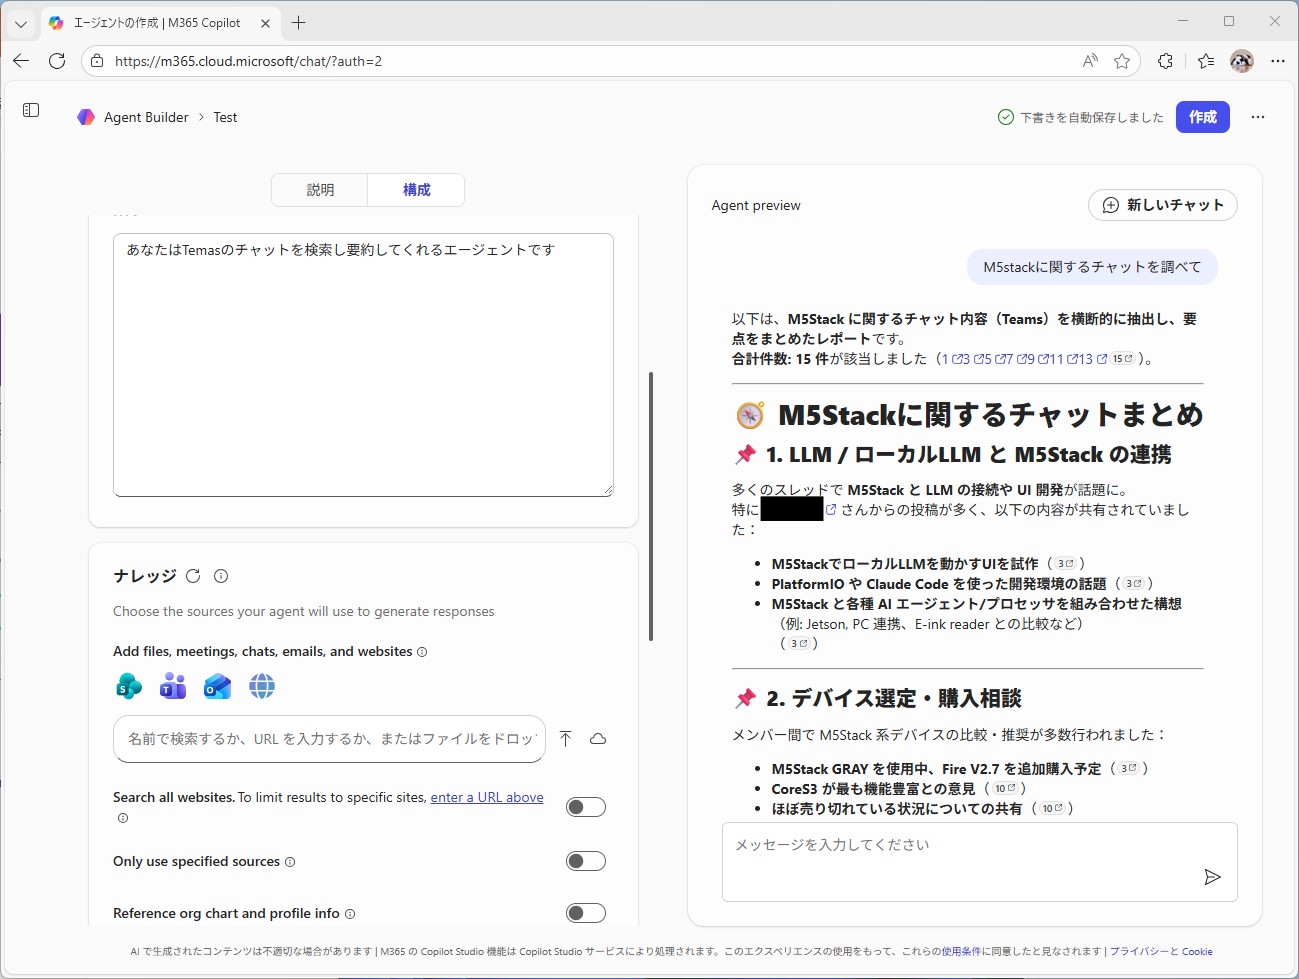This screenshot has height=979, width=1299.
Task: Turn on Only use specified sources
Action: [586, 861]
